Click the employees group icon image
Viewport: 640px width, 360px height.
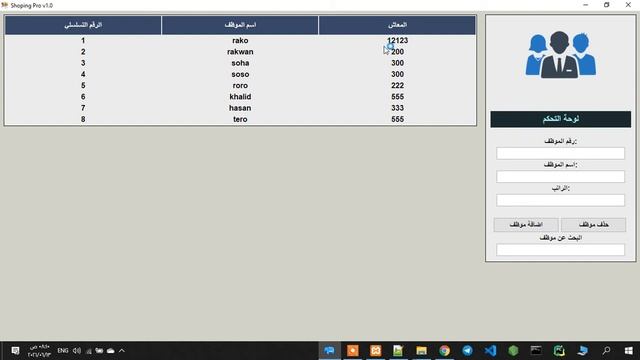[560, 55]
